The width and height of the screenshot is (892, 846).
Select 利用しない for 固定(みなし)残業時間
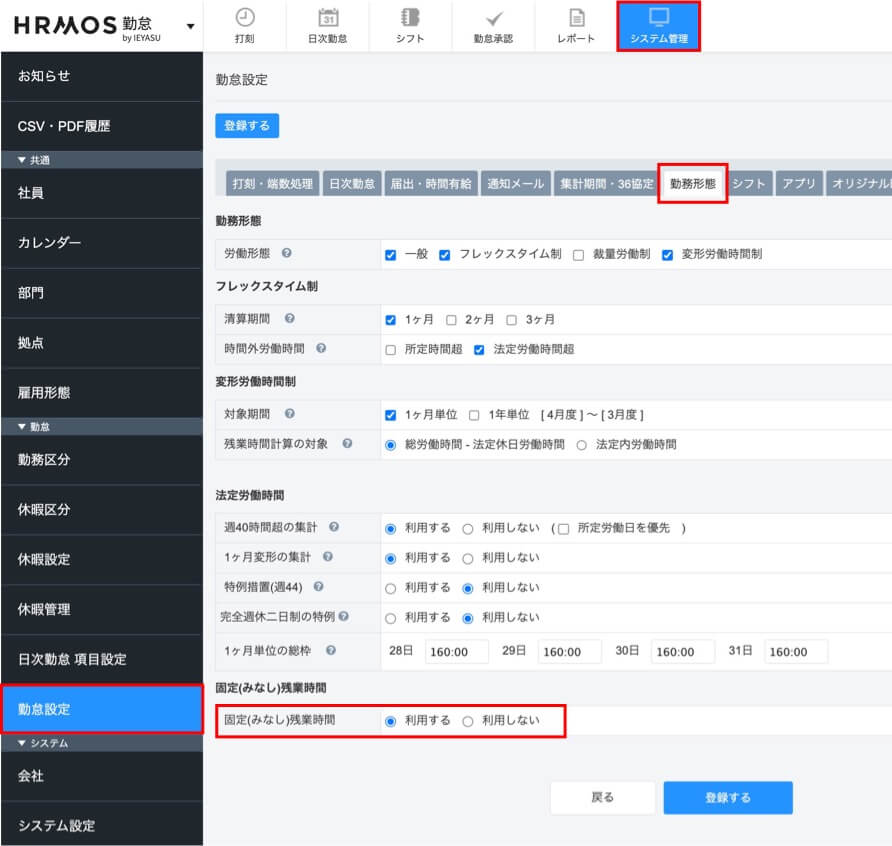coord(468,721)
